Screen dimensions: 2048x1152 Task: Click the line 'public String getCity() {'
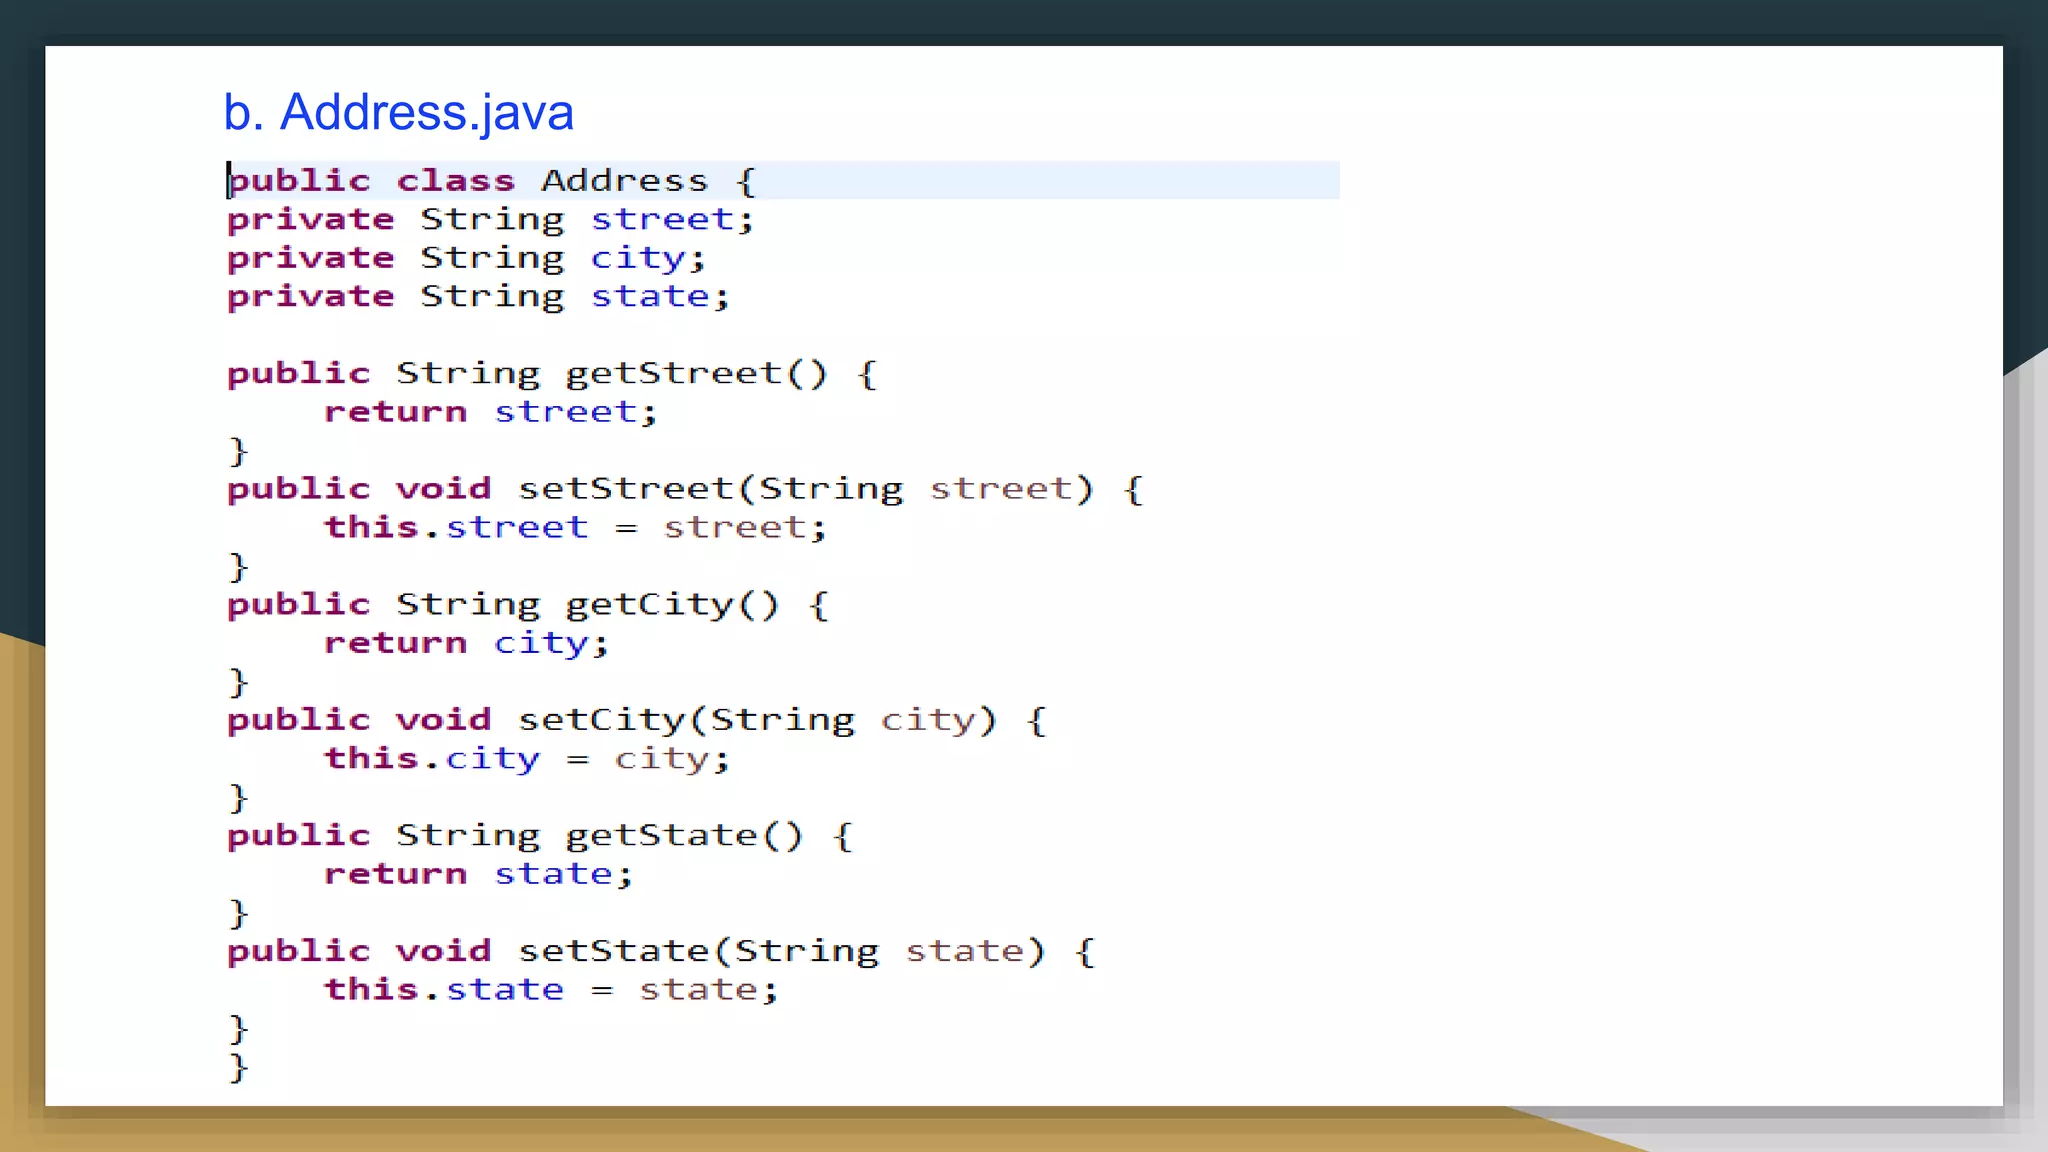click(528, 605)
